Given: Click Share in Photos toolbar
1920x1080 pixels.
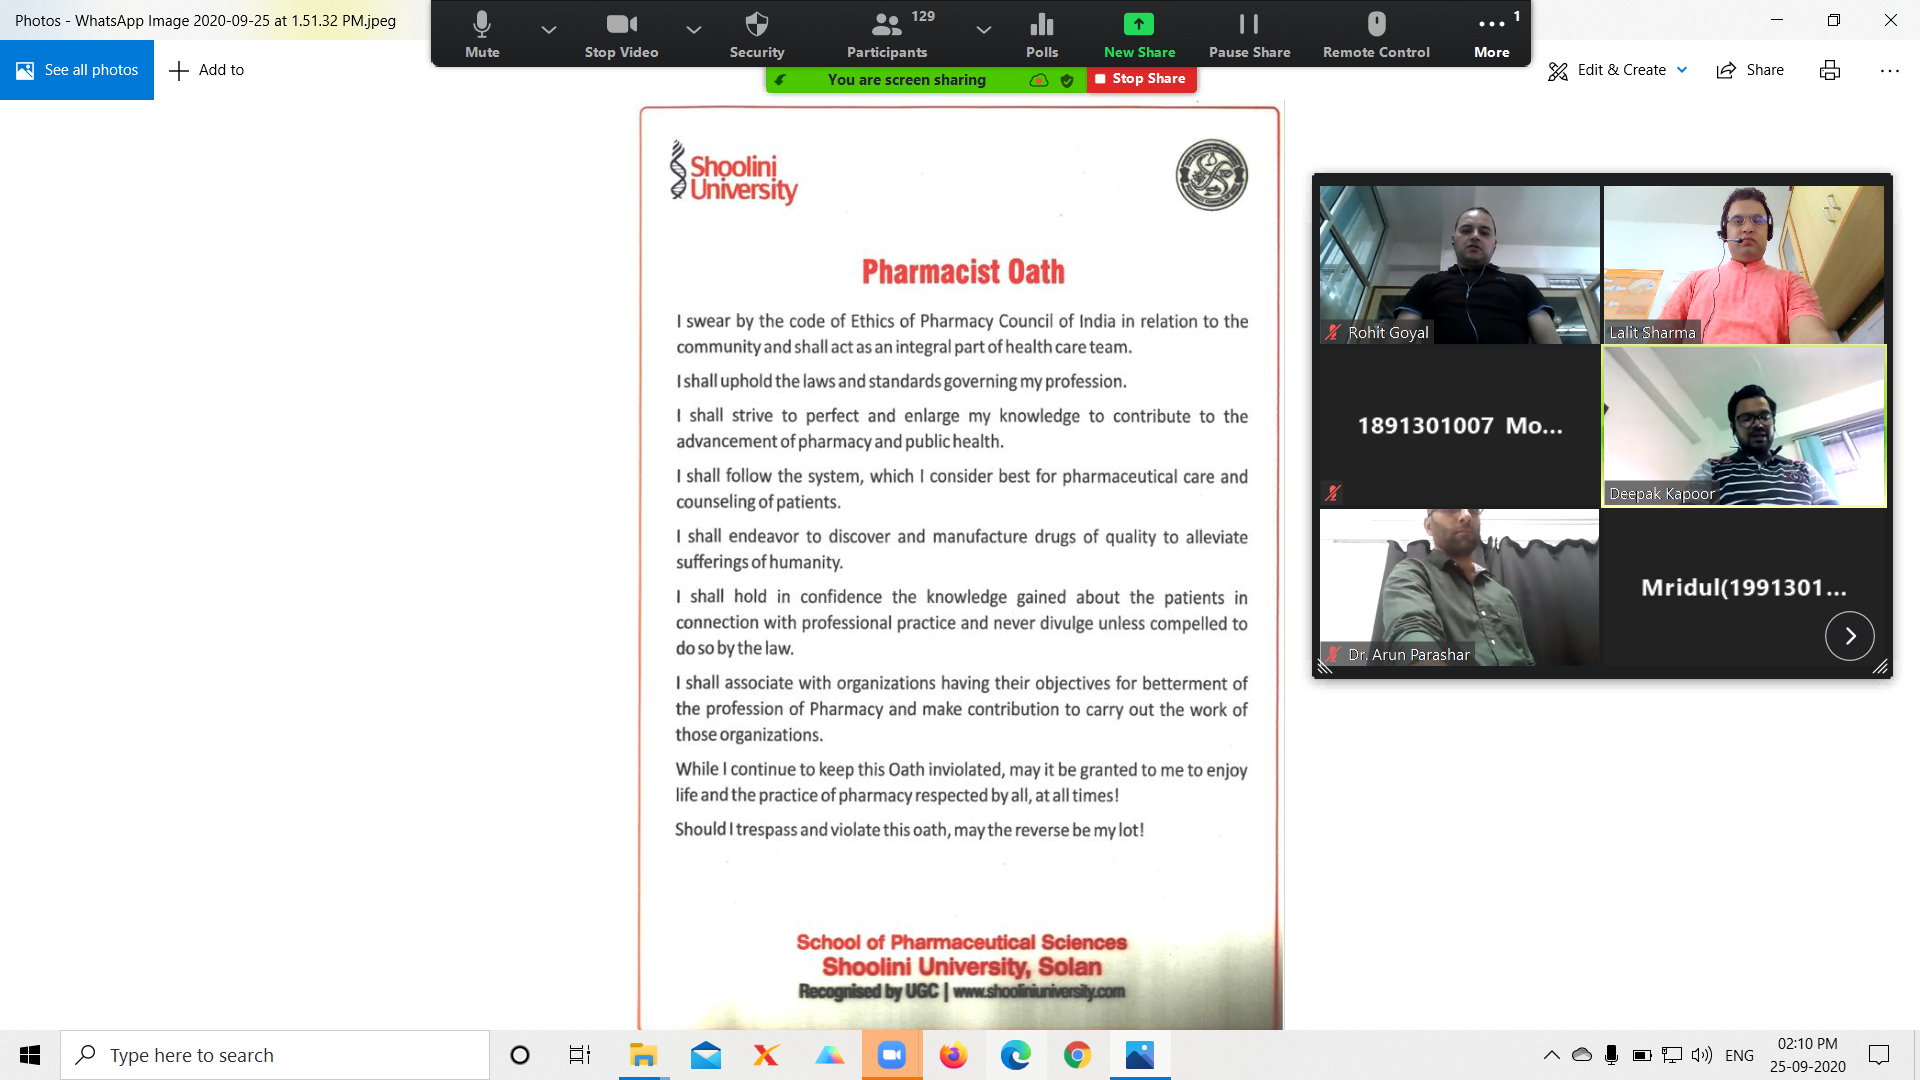Looking at the screenshot, I should (x=1750, y=70).
